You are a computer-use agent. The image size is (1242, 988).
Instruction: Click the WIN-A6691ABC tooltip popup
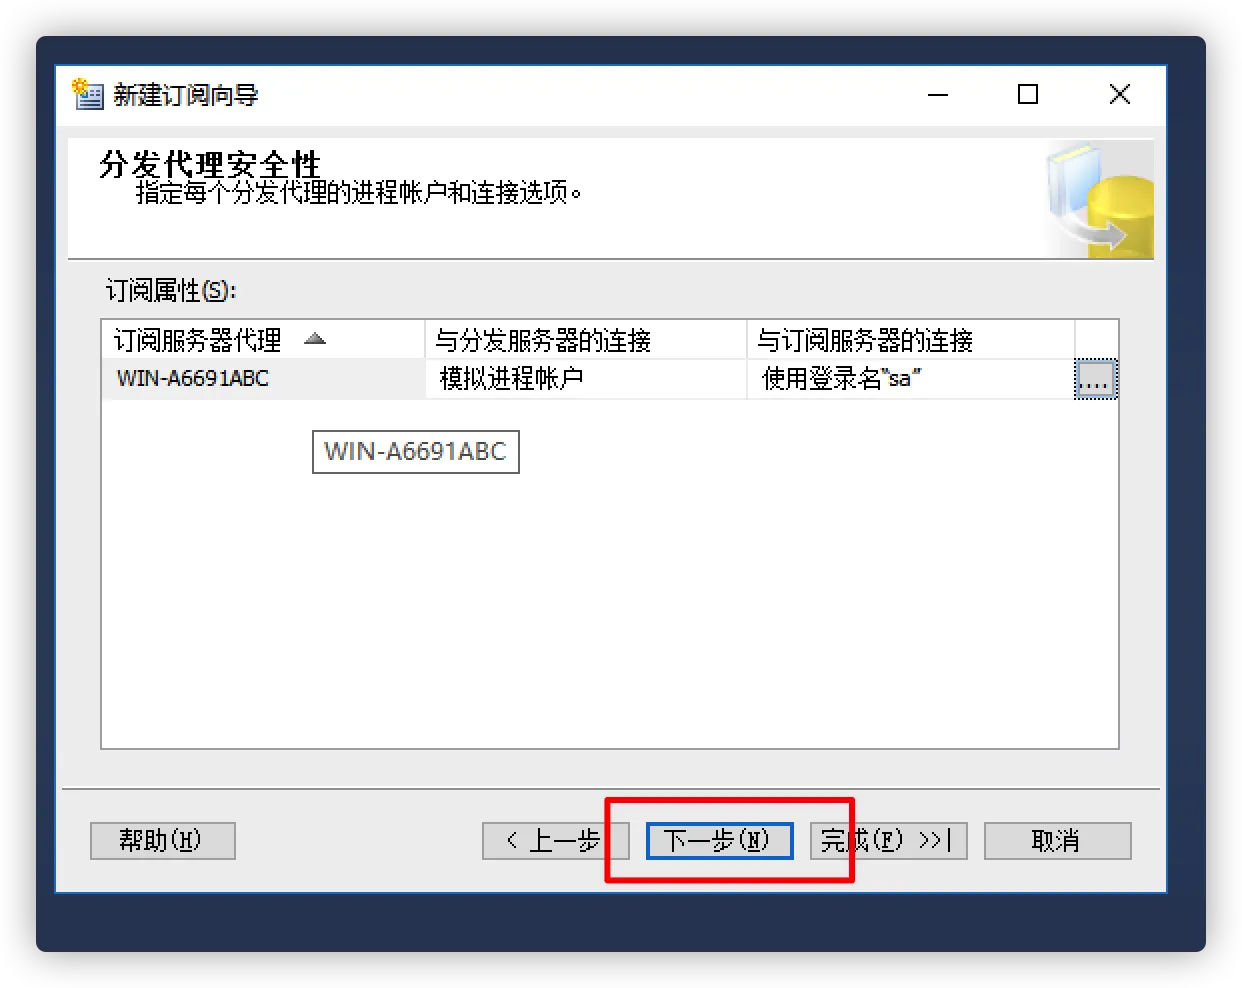point(416,452)
